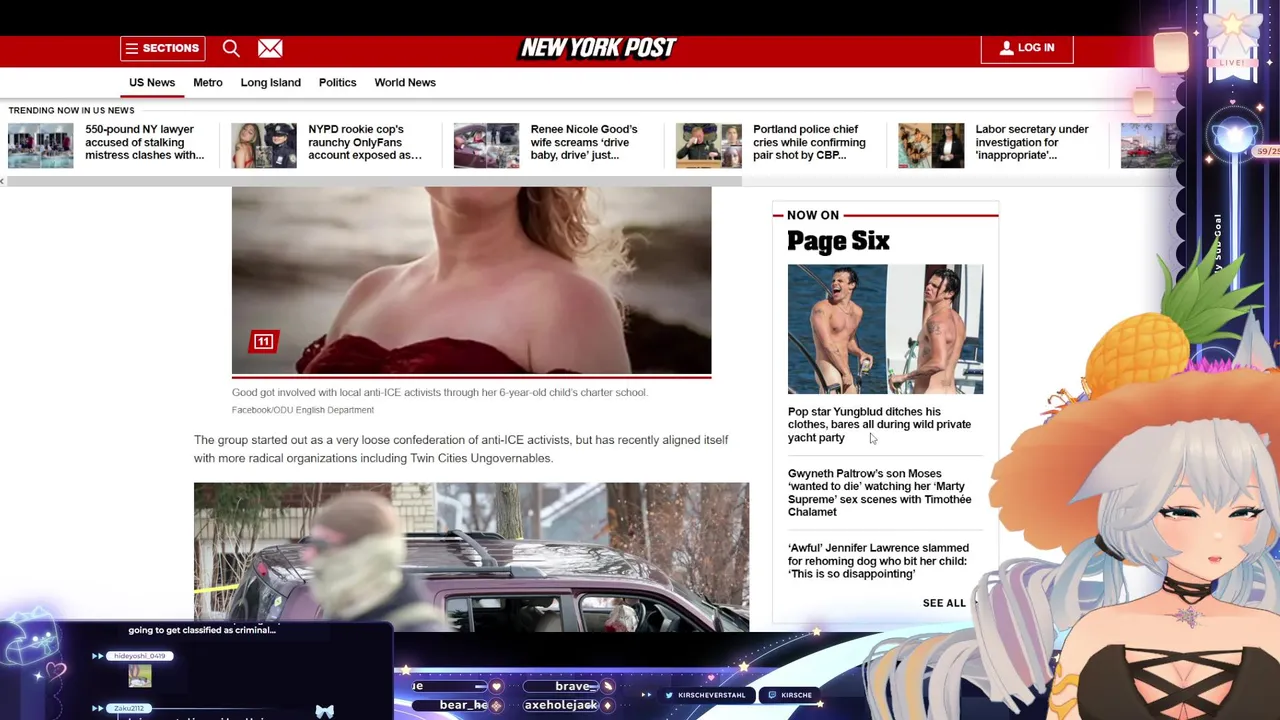Open the 550-pound lawyer story thumbnail

pyautogui.click(x=41, y=145)
